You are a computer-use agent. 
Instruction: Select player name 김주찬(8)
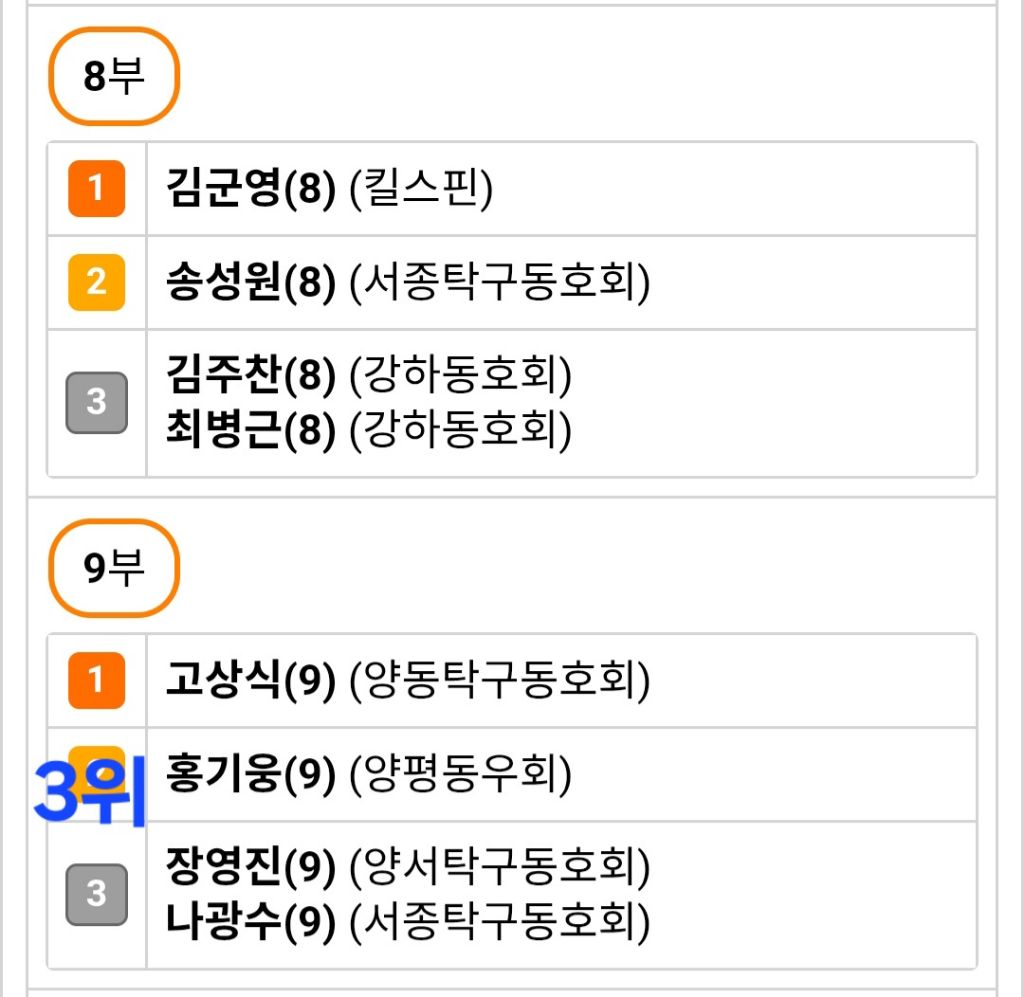pyautogui.click(x=250, y=376)
